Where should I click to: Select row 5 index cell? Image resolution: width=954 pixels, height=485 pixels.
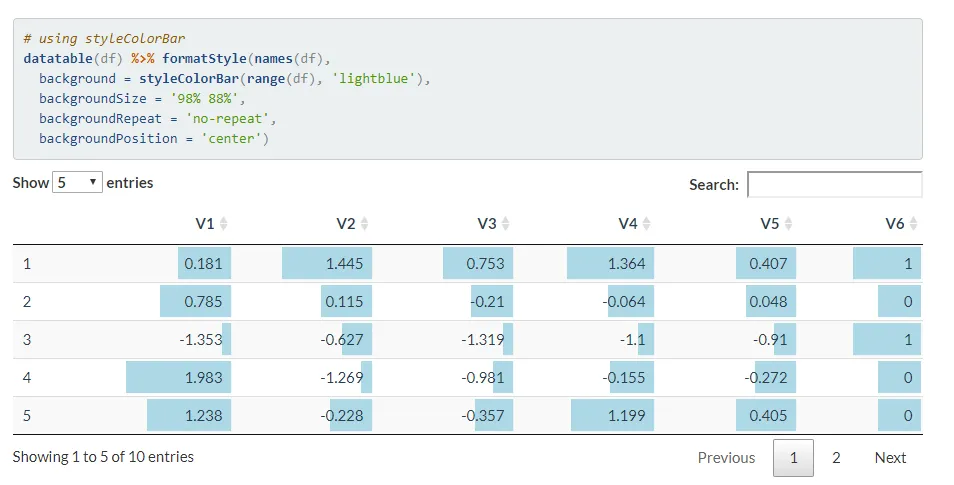coord(27,416)
